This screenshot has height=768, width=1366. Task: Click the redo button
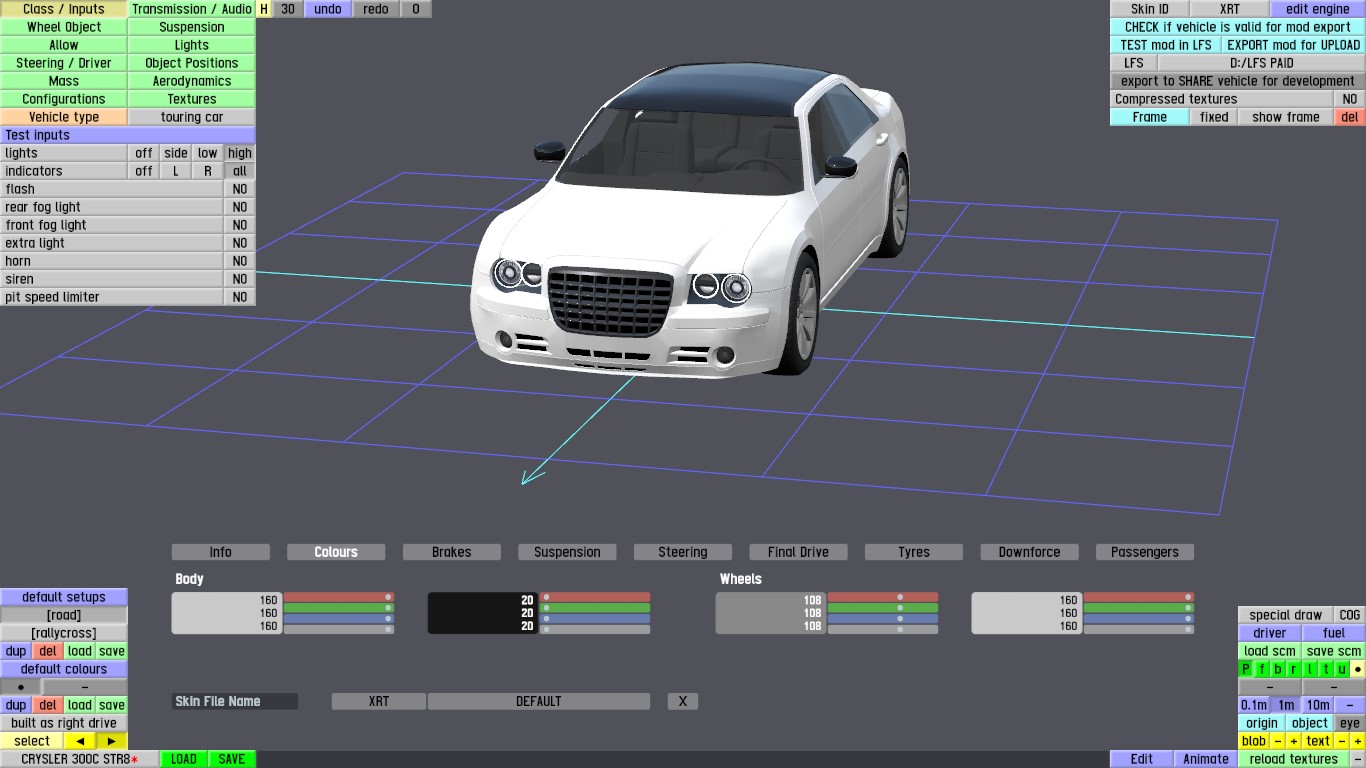click(376, 9)
